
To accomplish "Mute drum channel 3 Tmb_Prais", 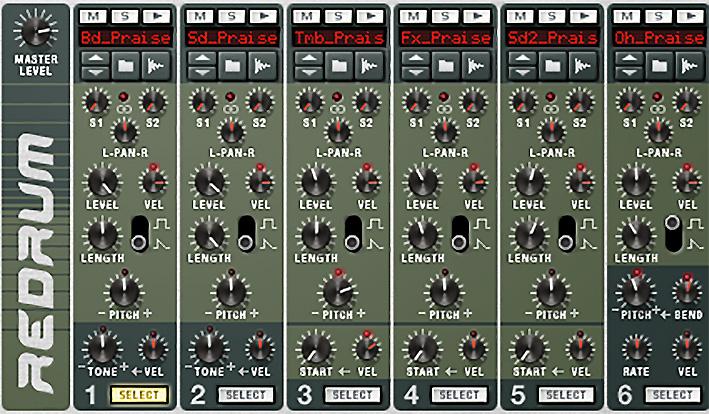I will tap(307, 16).
